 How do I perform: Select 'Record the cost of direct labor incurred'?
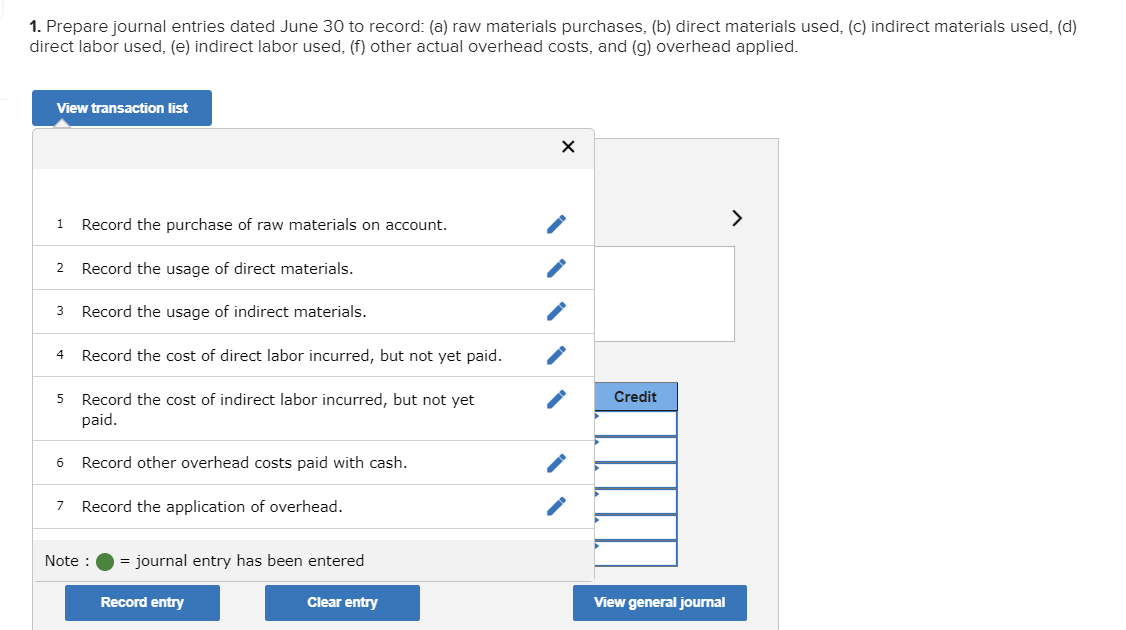tap(292, 356)
